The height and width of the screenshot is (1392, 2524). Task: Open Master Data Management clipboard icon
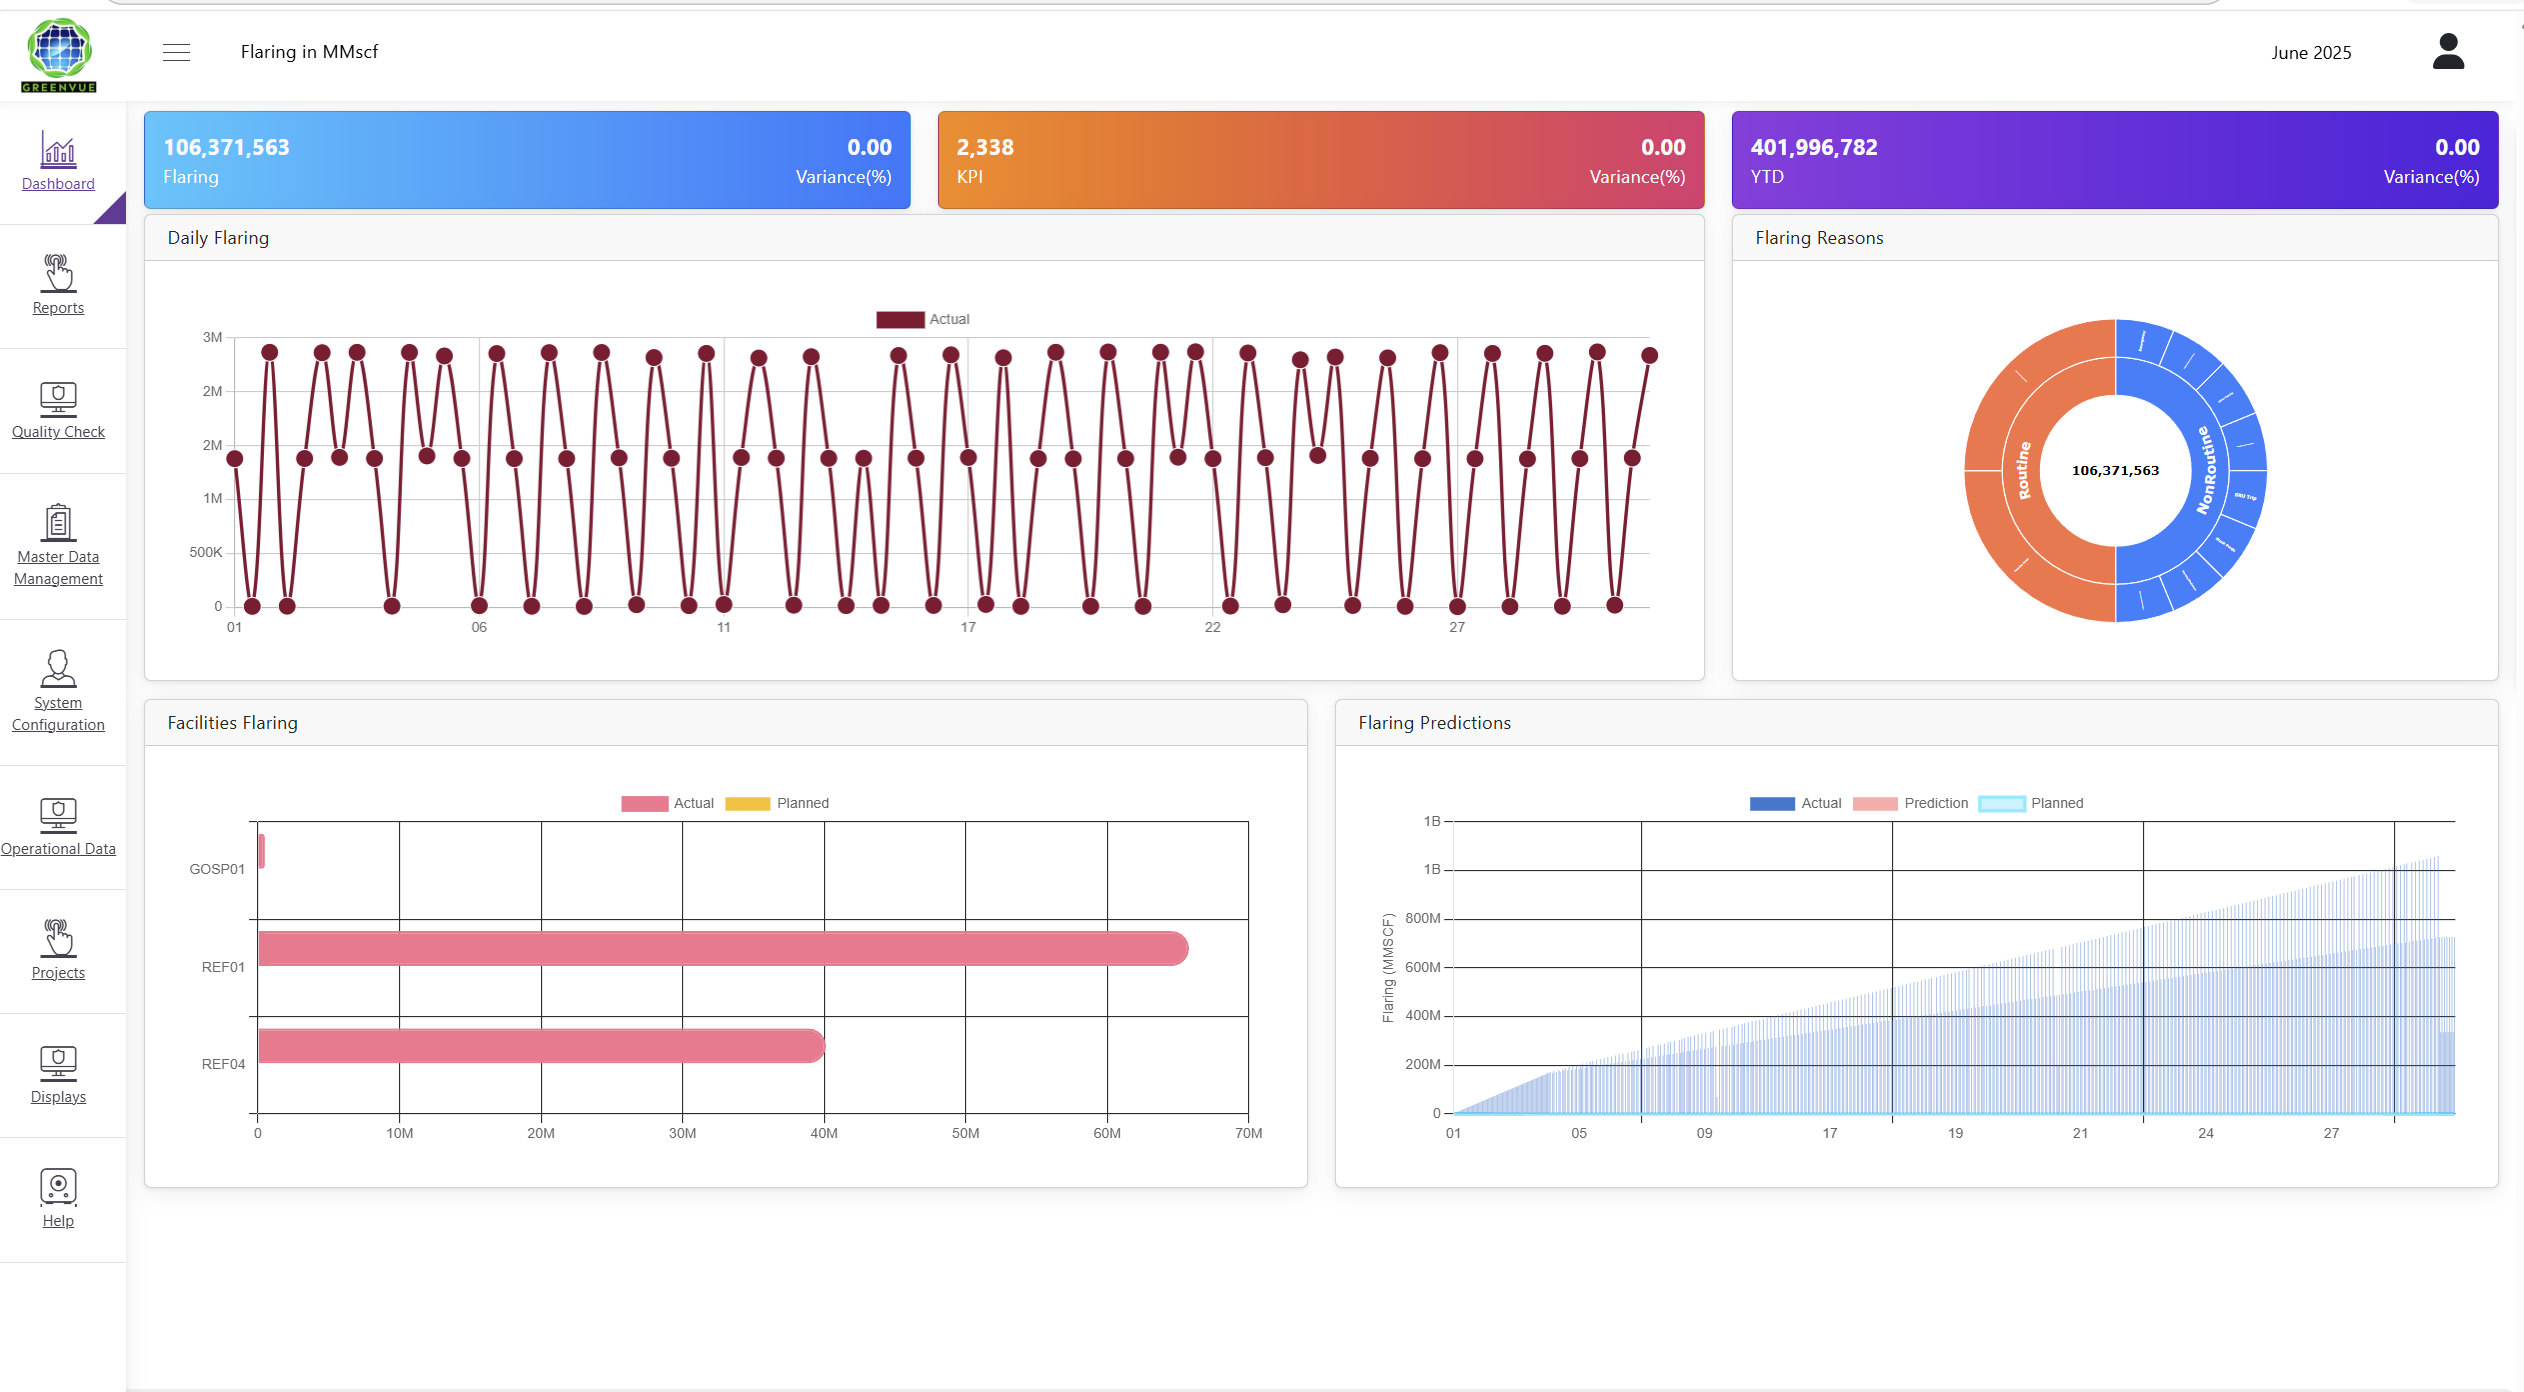[x=58, y=522]
